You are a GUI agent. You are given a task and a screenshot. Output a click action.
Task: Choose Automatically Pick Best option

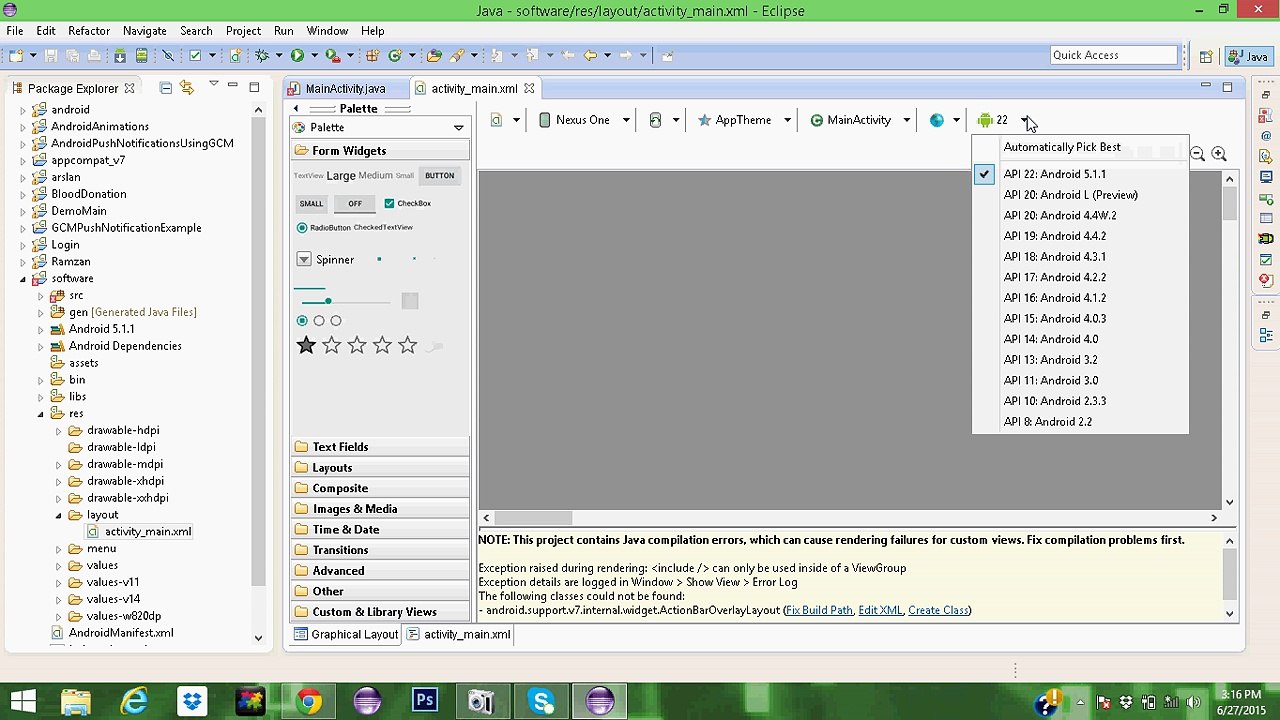pyautogui.click(x=1080, y=147)
